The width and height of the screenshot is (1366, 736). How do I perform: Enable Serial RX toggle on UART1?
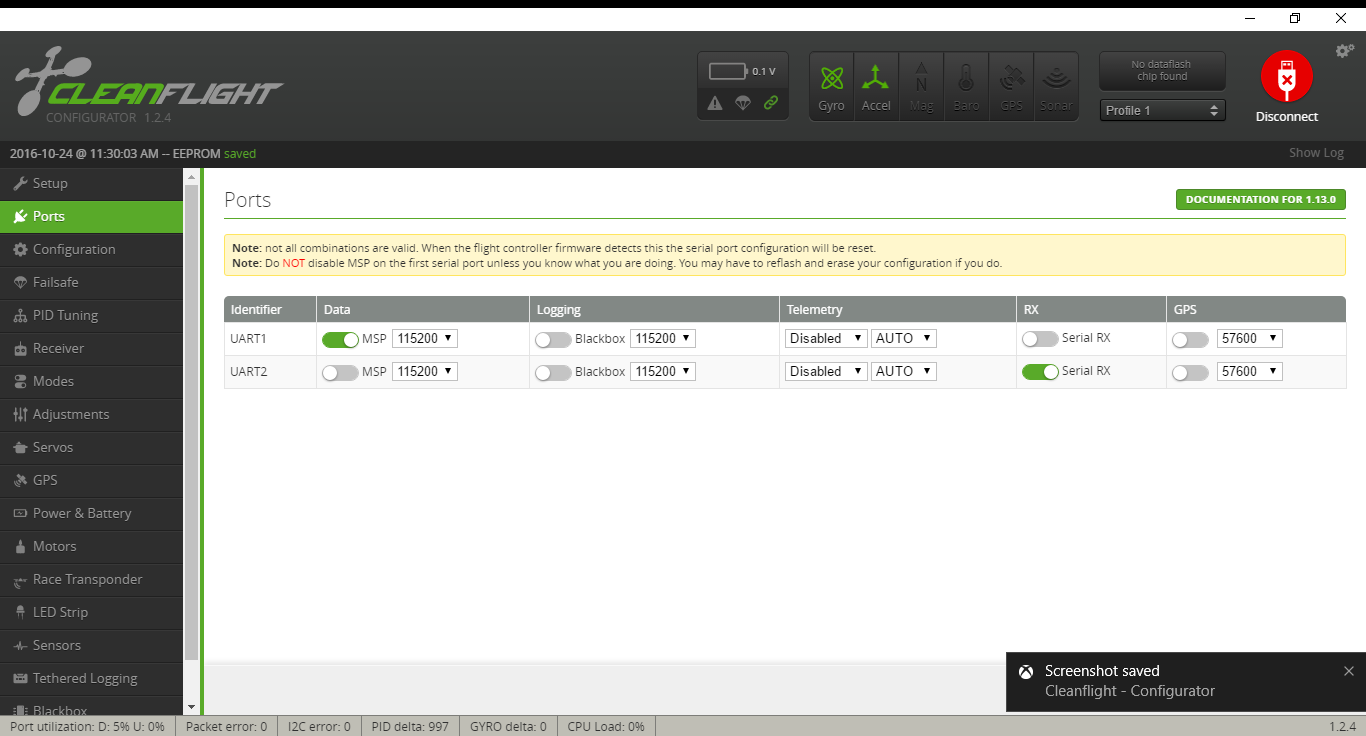click(1040, 339)
